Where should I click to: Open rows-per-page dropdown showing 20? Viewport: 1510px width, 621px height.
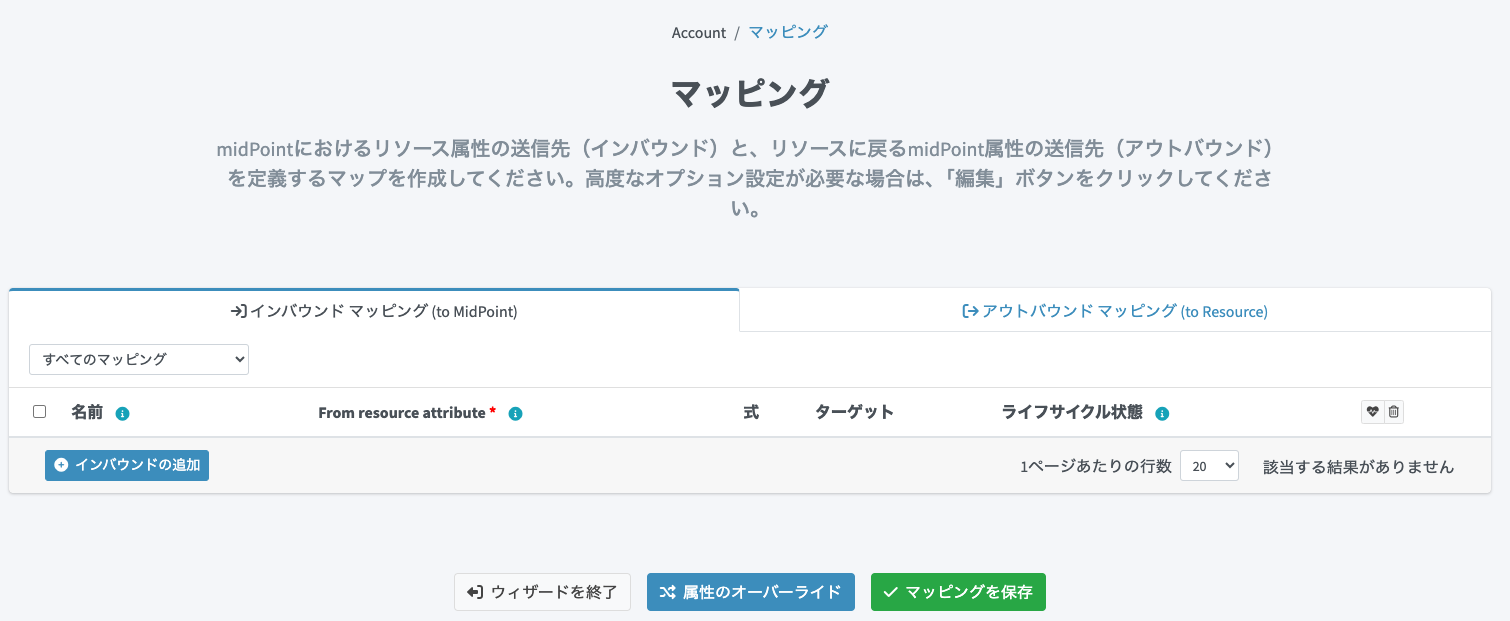point(1209,466)
